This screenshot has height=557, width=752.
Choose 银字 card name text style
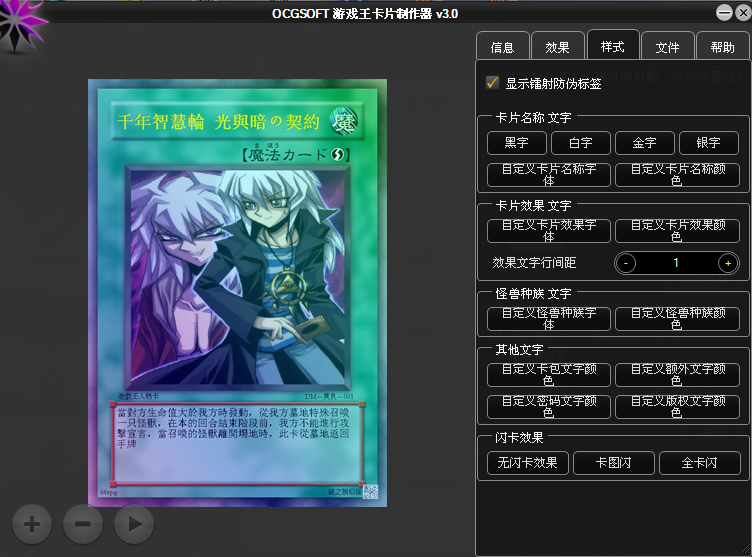[x=709, y=143]
